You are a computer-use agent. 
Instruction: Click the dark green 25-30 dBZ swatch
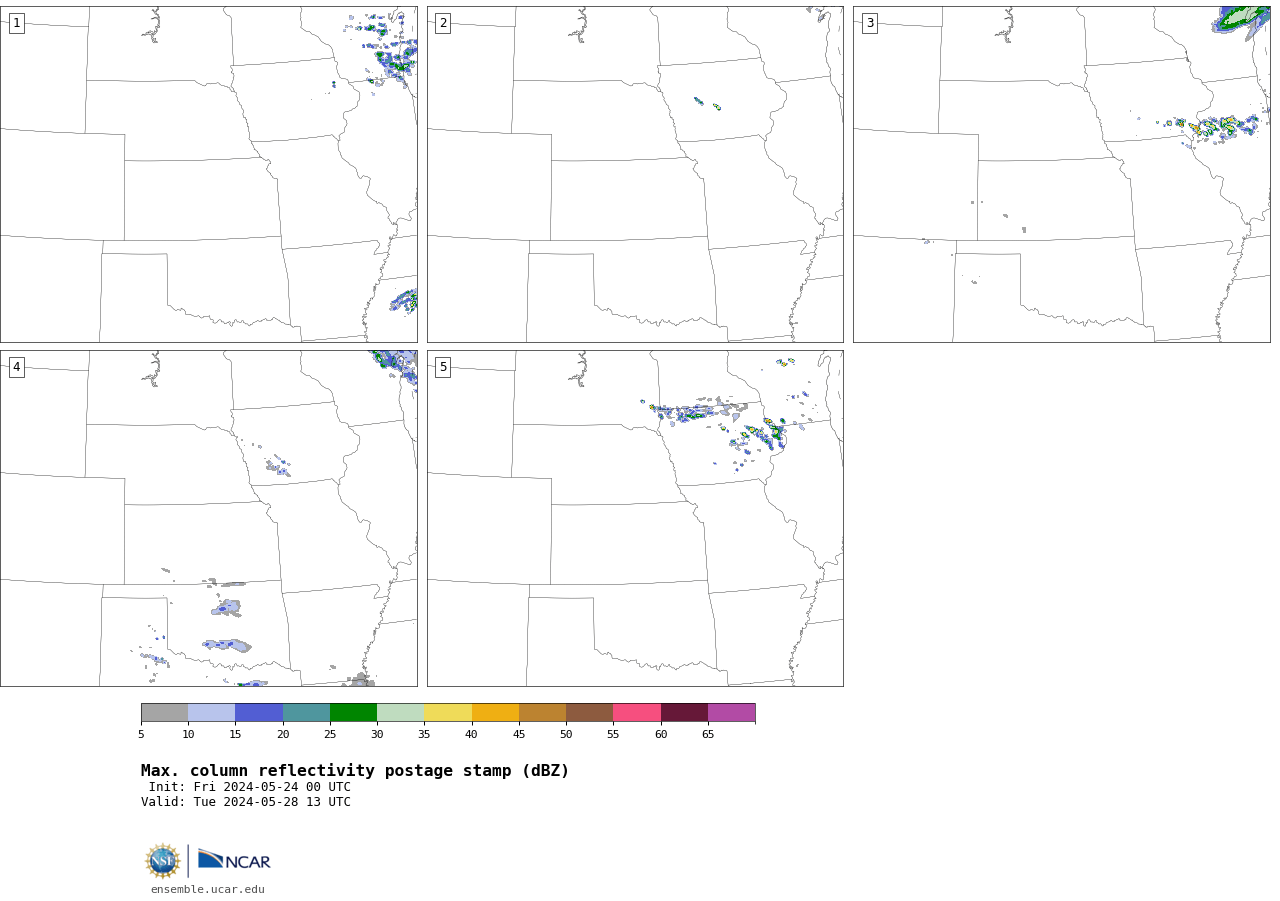click(x=353, y=713)
